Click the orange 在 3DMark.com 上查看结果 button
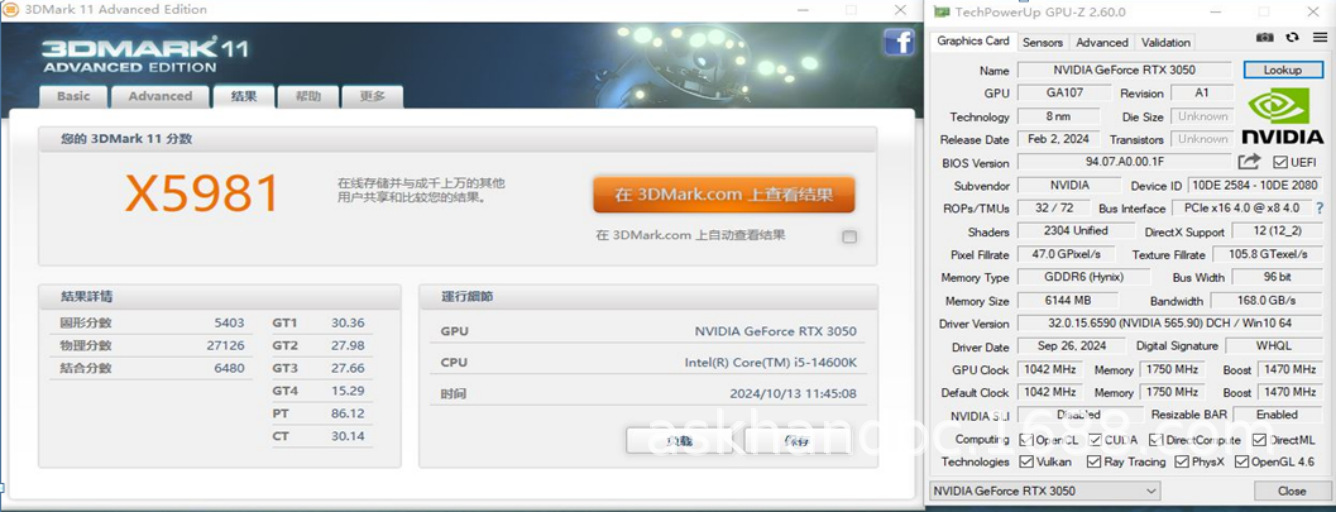Image resolution: width=1336 pixels, height=512 pixels. click(x=723, y=195)
